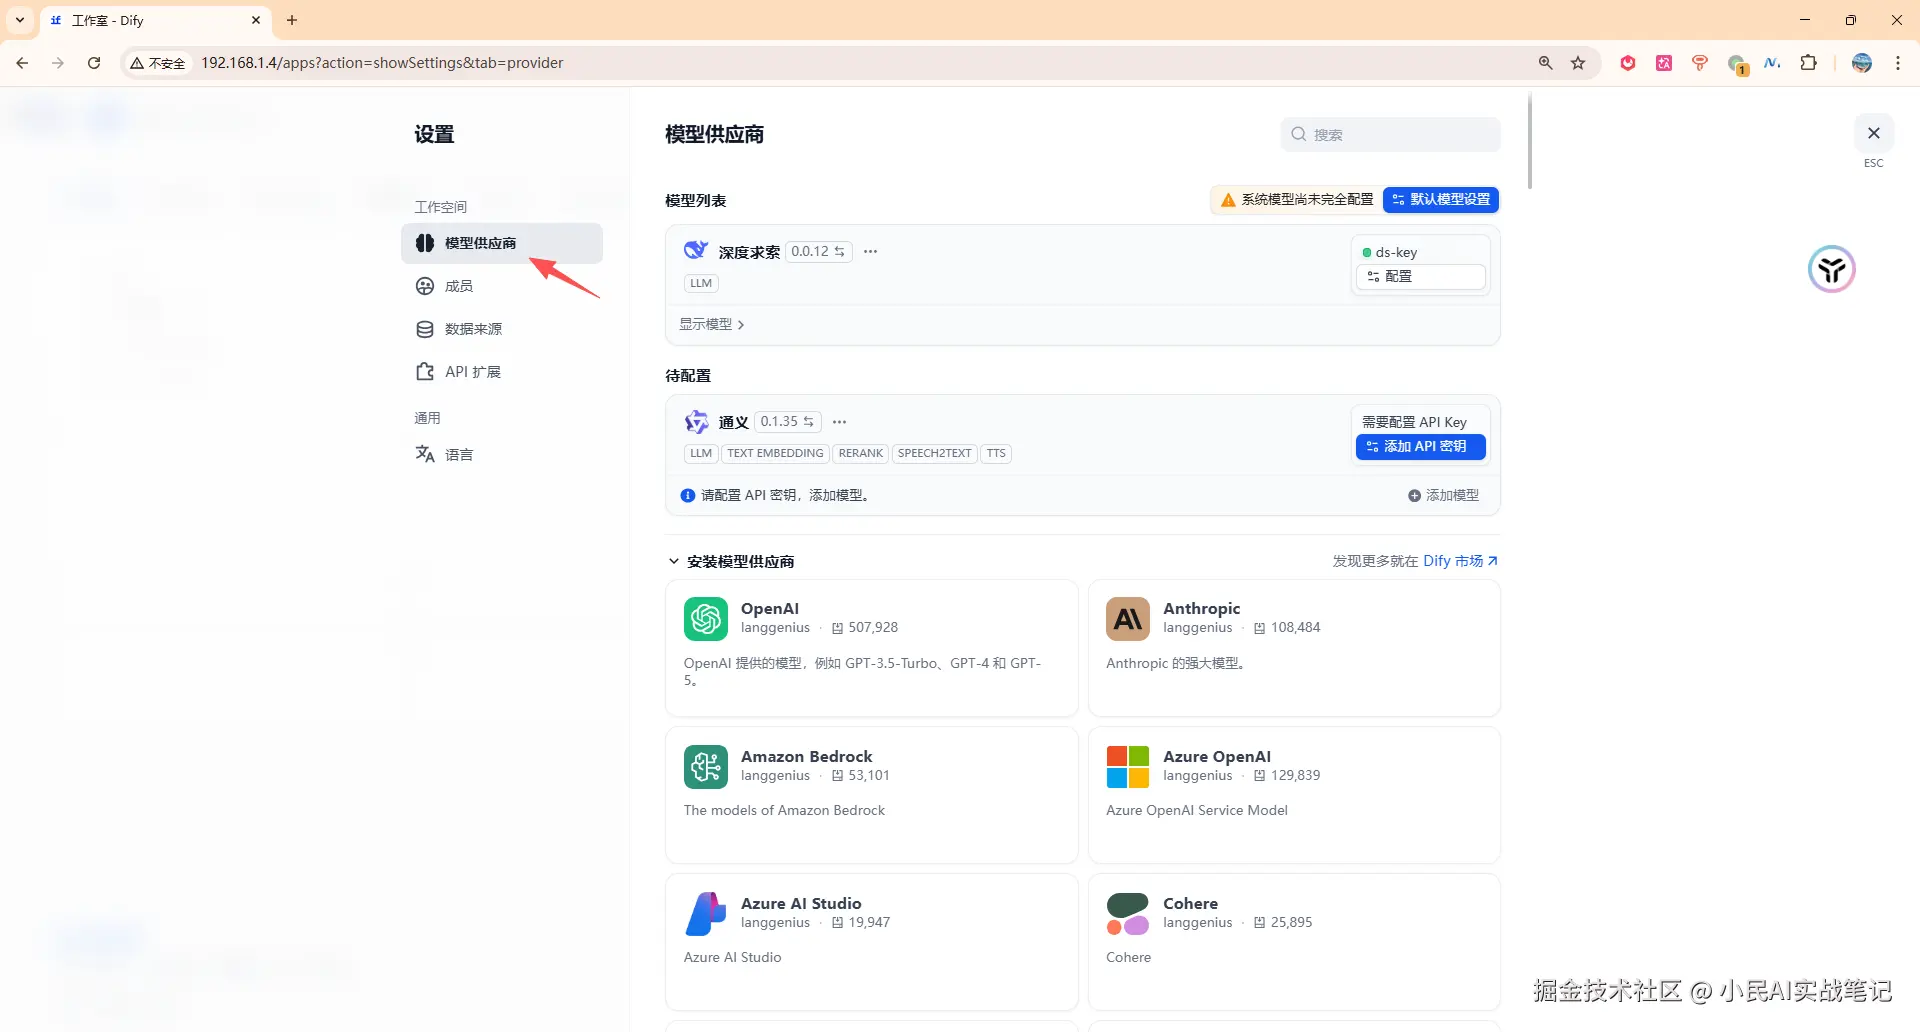This screenshot has width=1920, height=1032.
Task: Close the 工作室 - Dify browser tab
Action: pyautogui.click(x=256, y=20)
